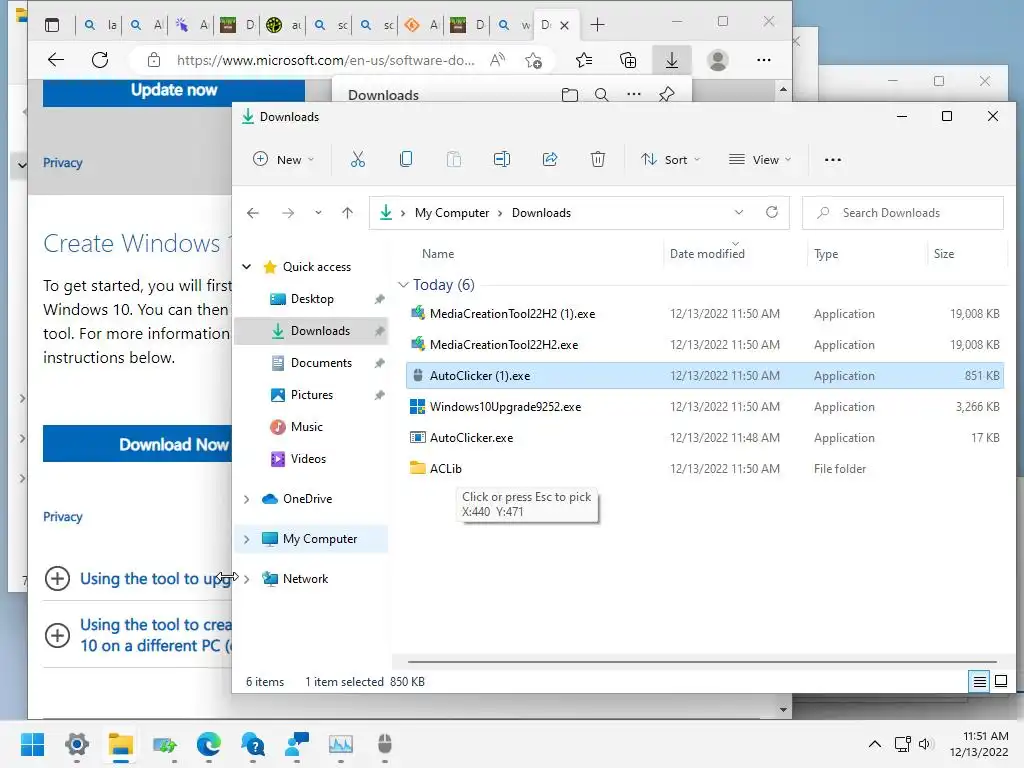
Task: Expand the address bar history dropdown
Action: (739, 212)
